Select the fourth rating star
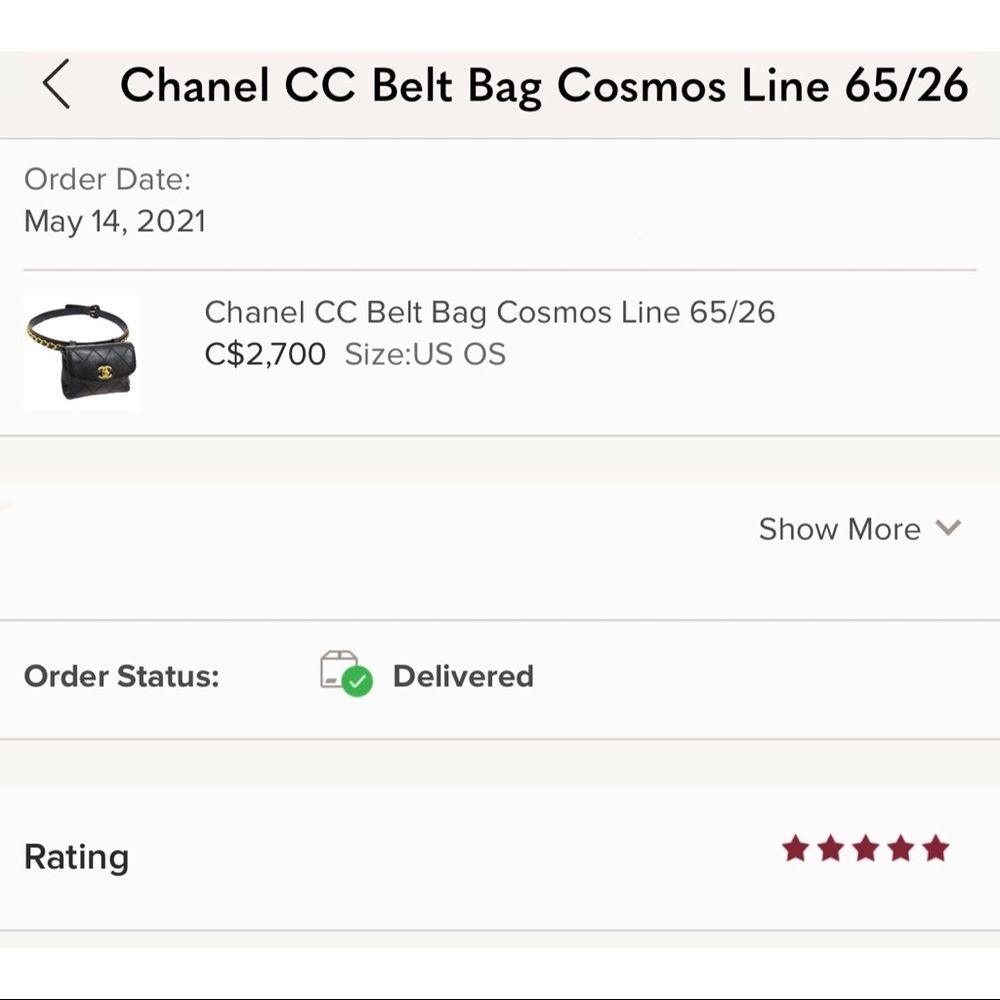 click(x=900, y=849)
